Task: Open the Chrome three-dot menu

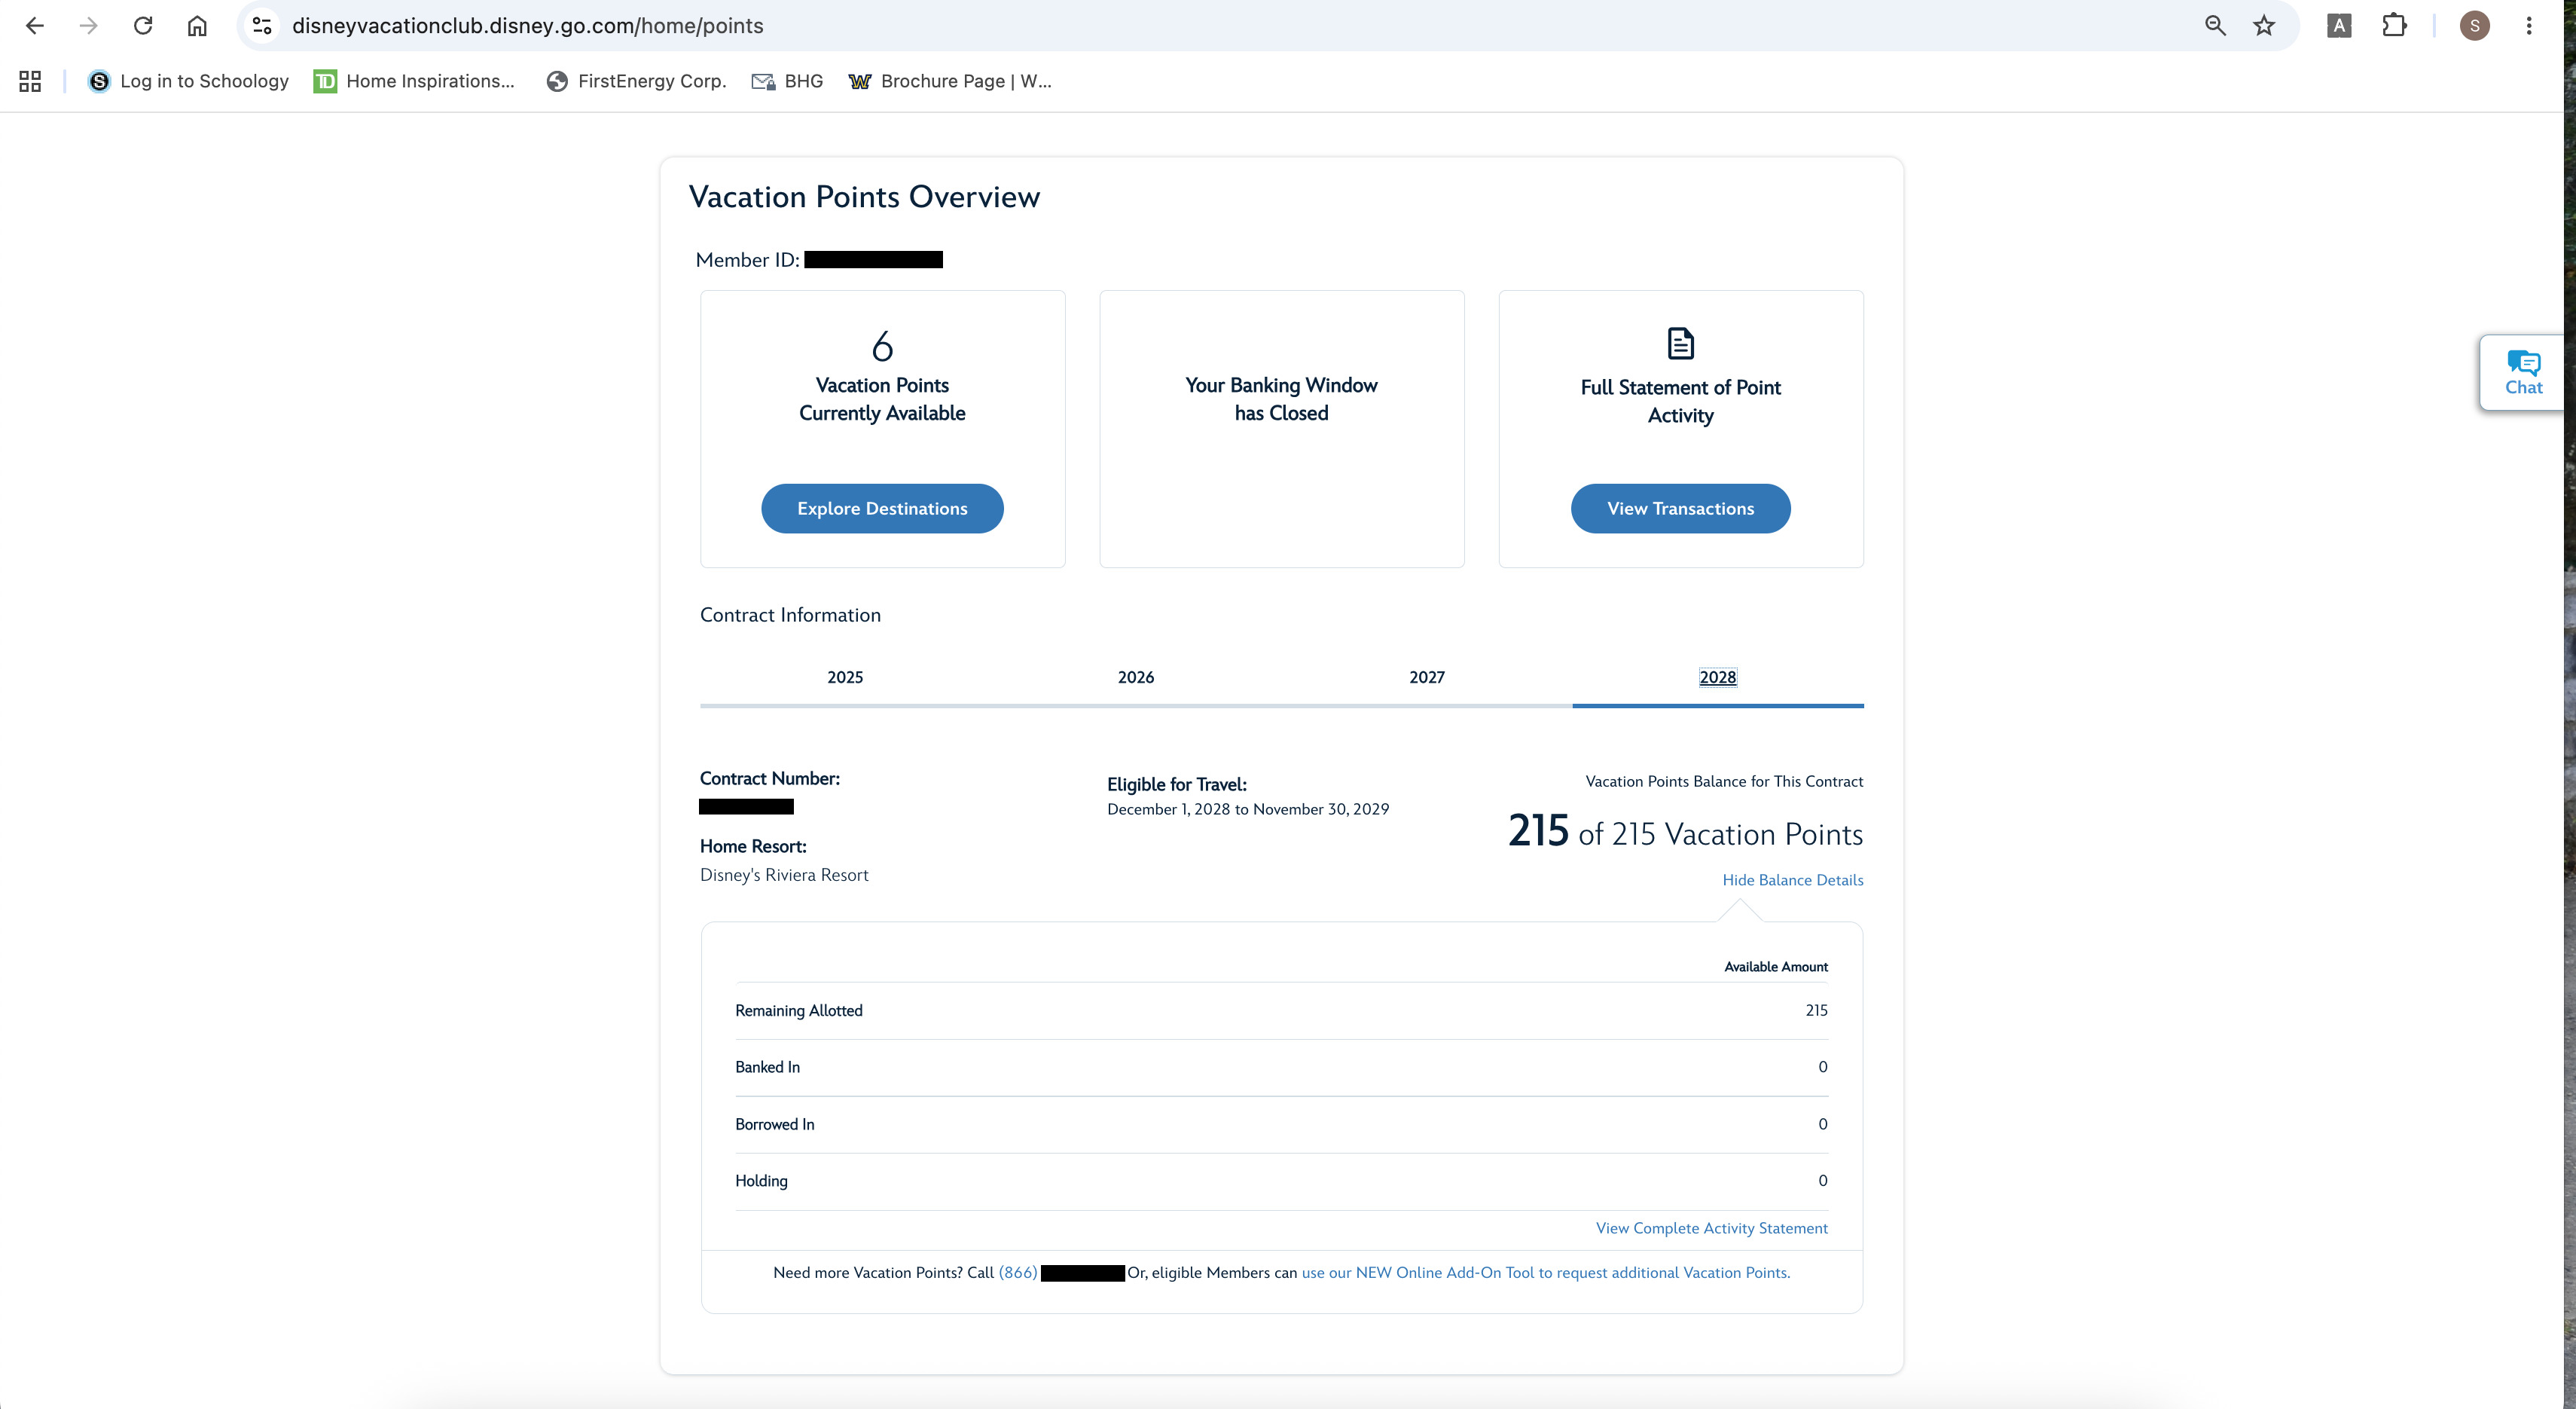Action: (2529, 26)
